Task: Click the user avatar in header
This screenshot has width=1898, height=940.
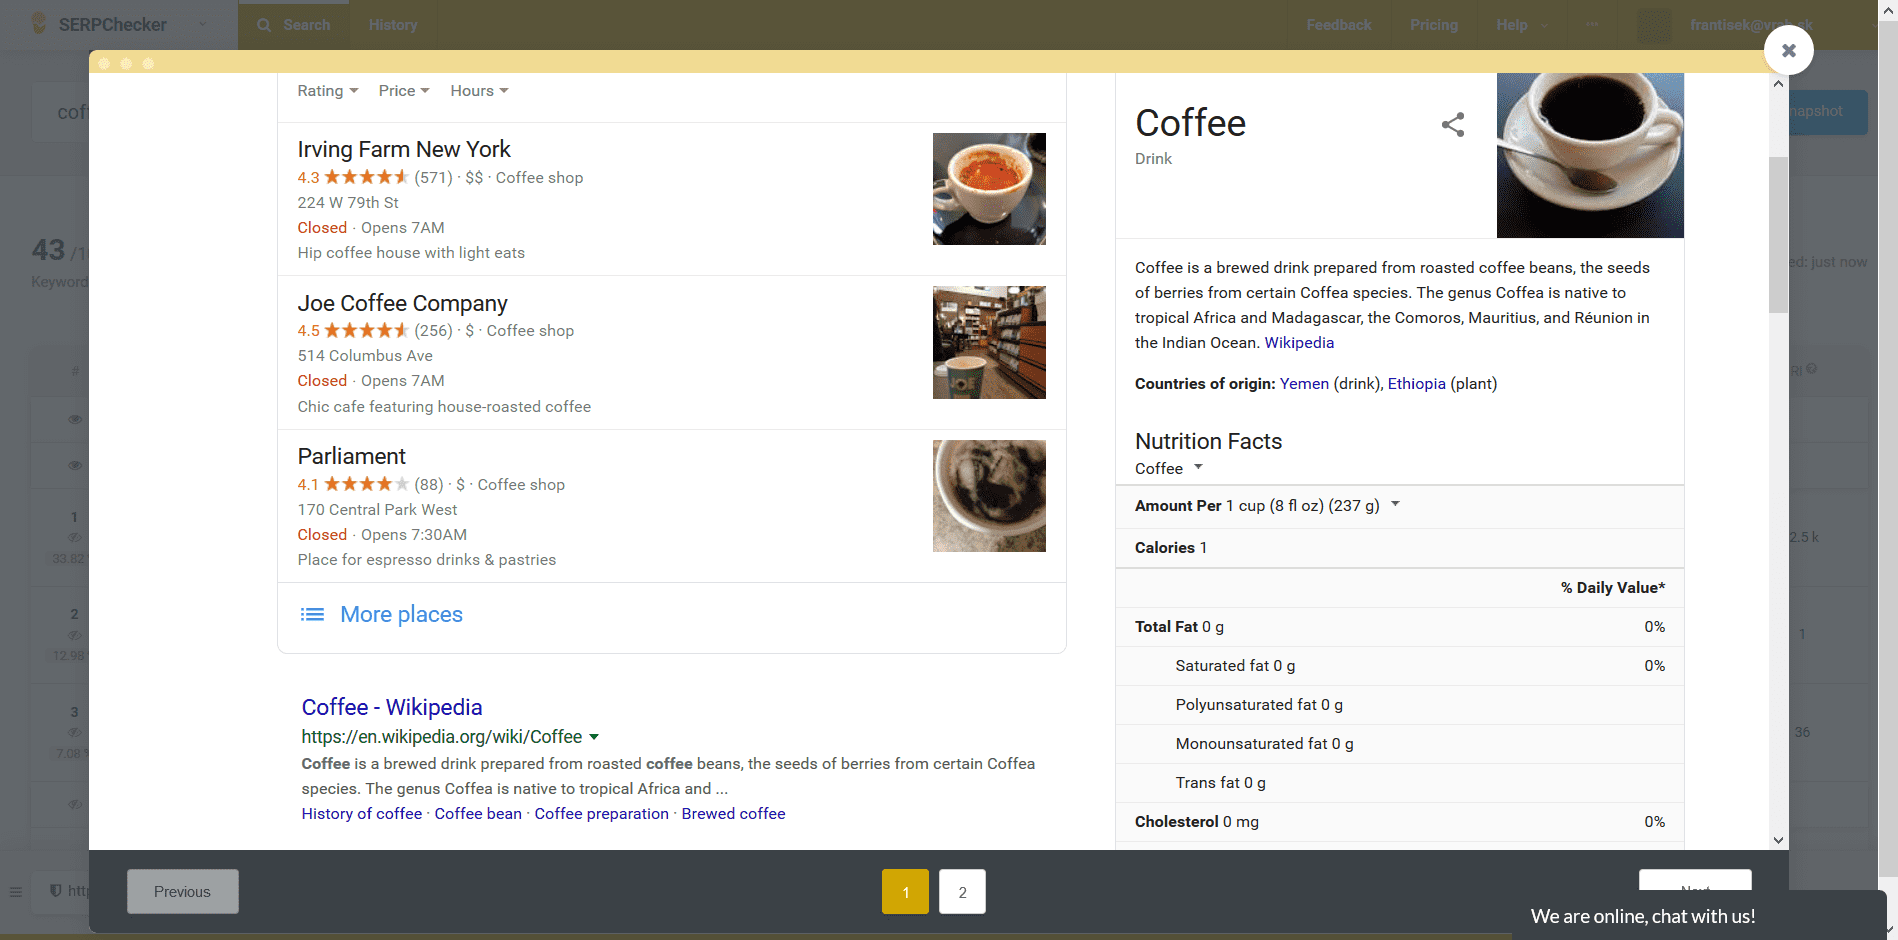Action: 1654,25
